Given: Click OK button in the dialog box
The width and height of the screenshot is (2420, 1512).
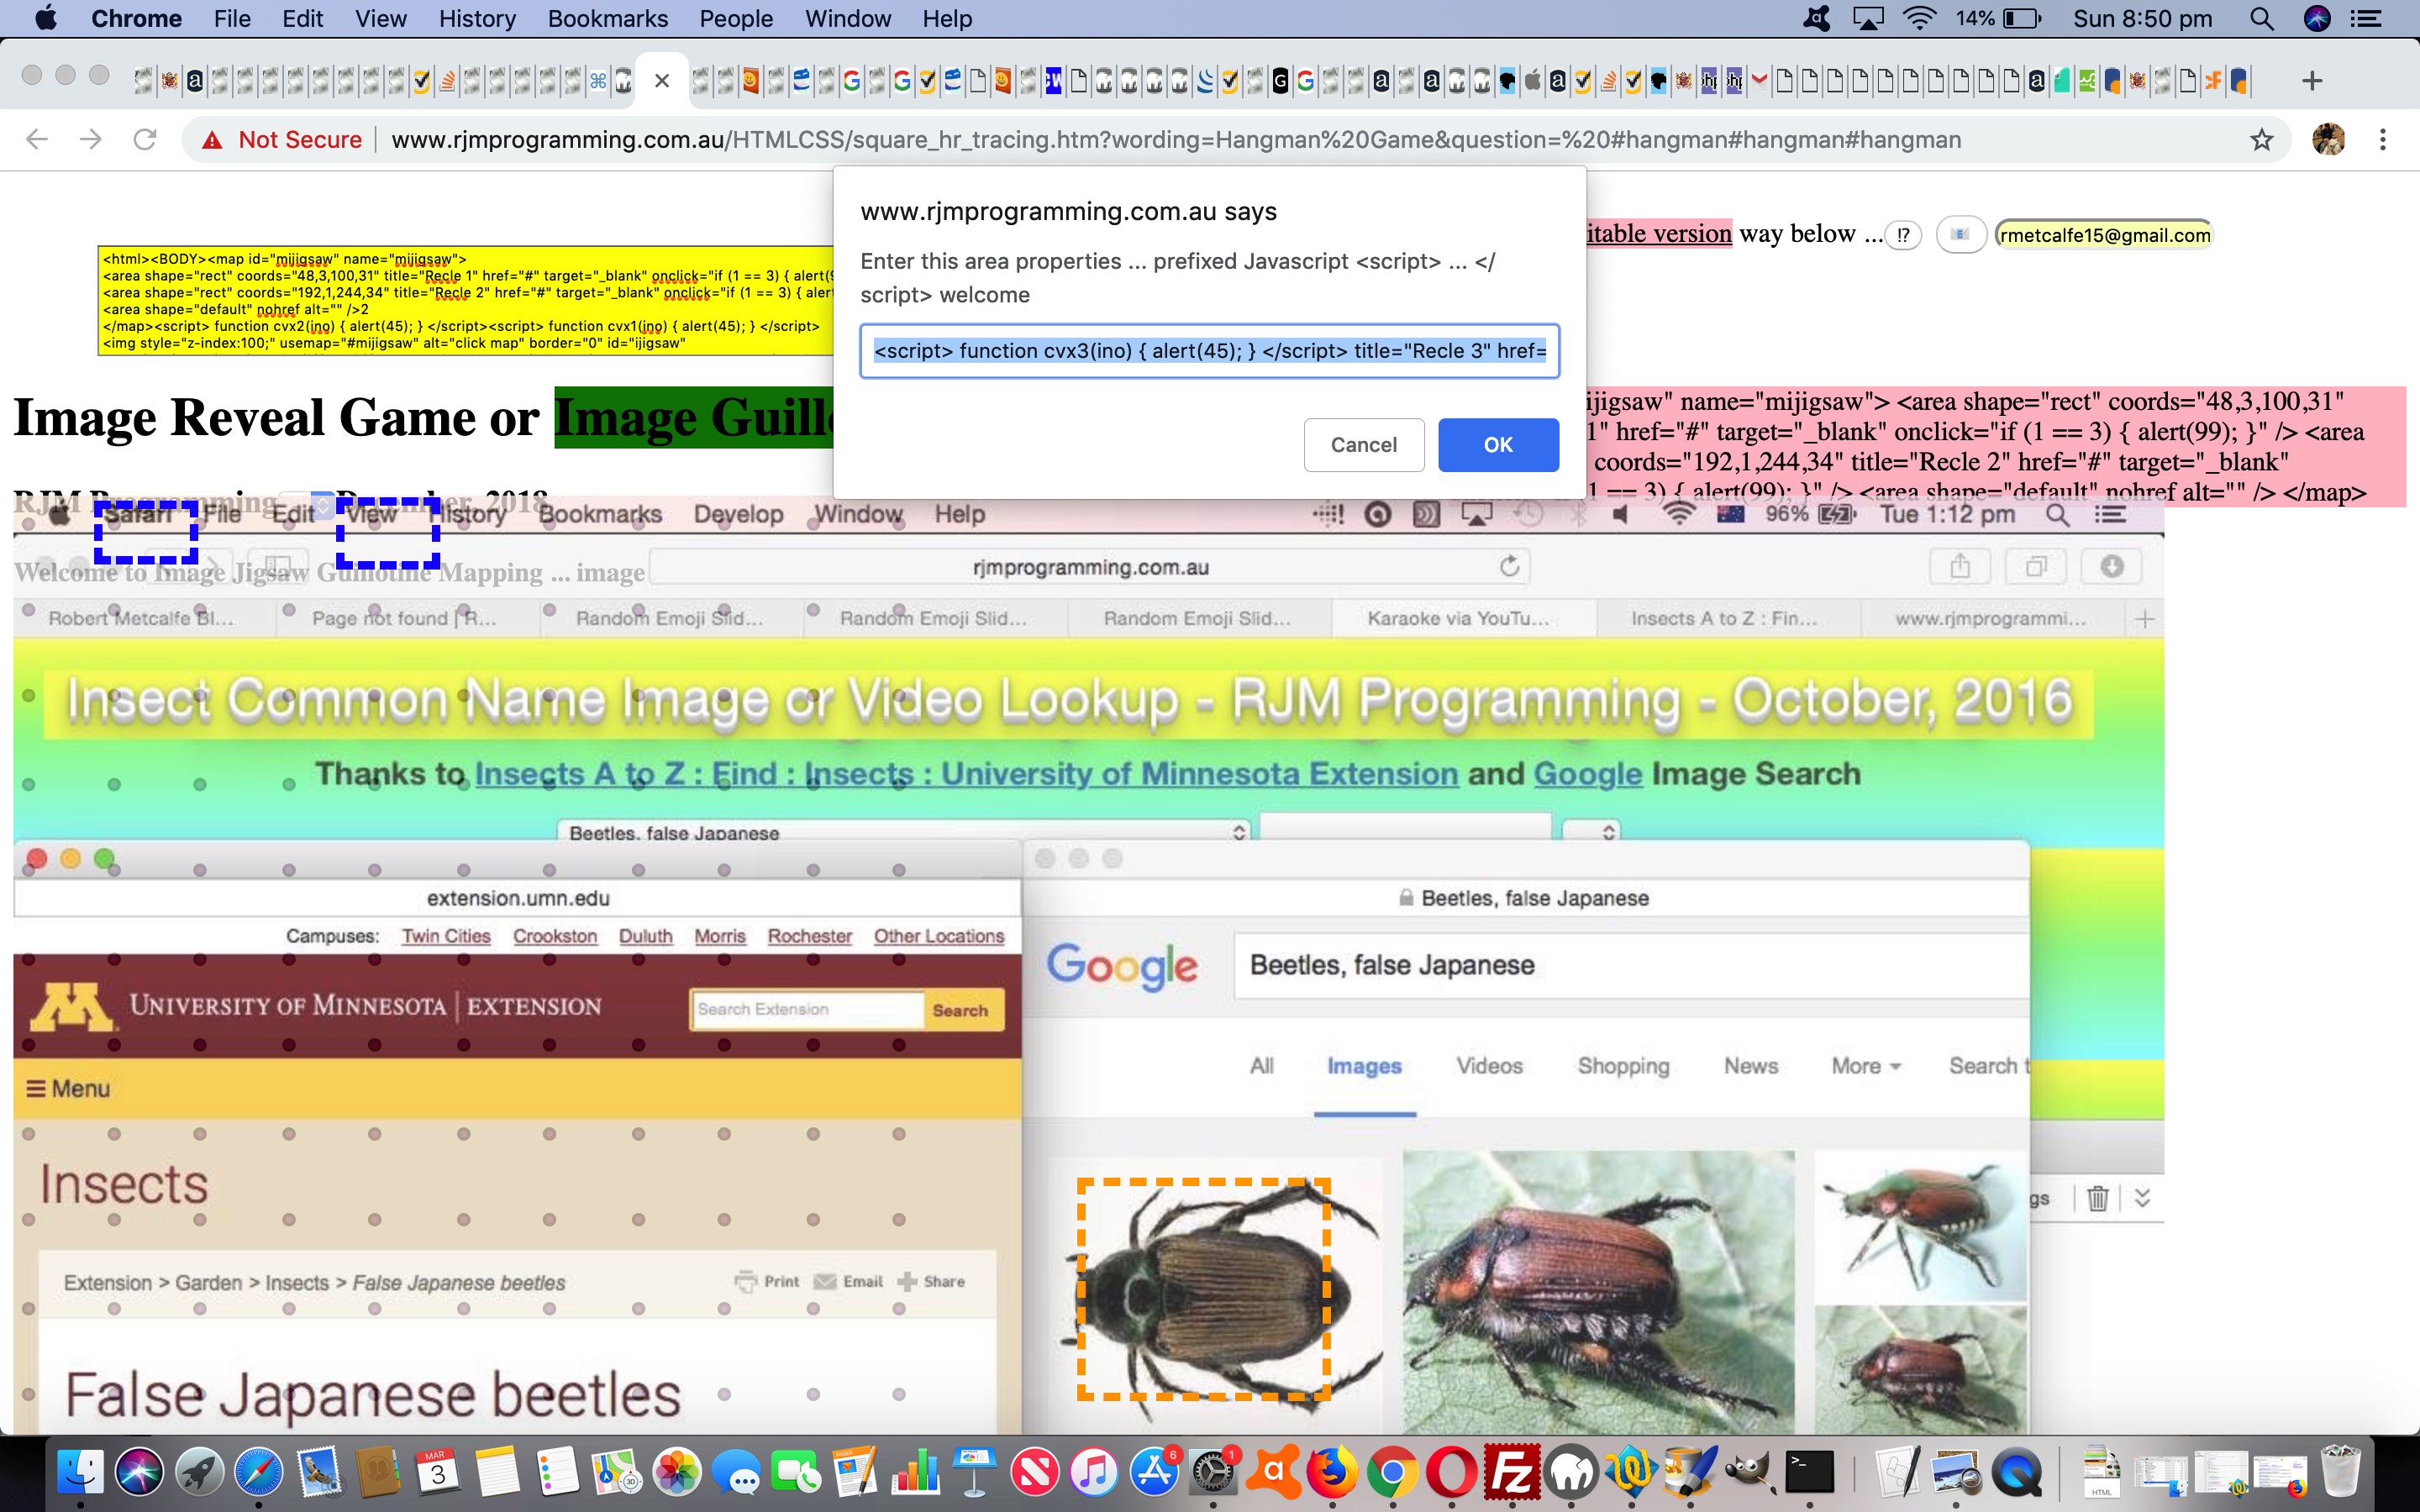Looking at the screenshot, I should tap(1497, 444).
